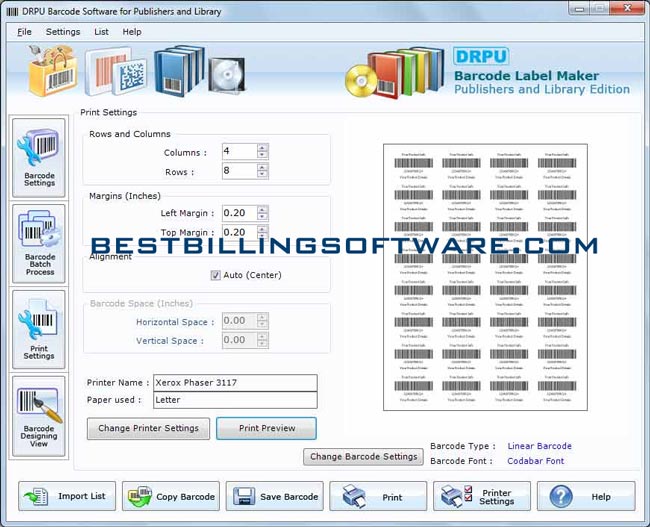The image size is (650, 527).
Task: Click the Help button with question mark
Action: pos(586,496)
